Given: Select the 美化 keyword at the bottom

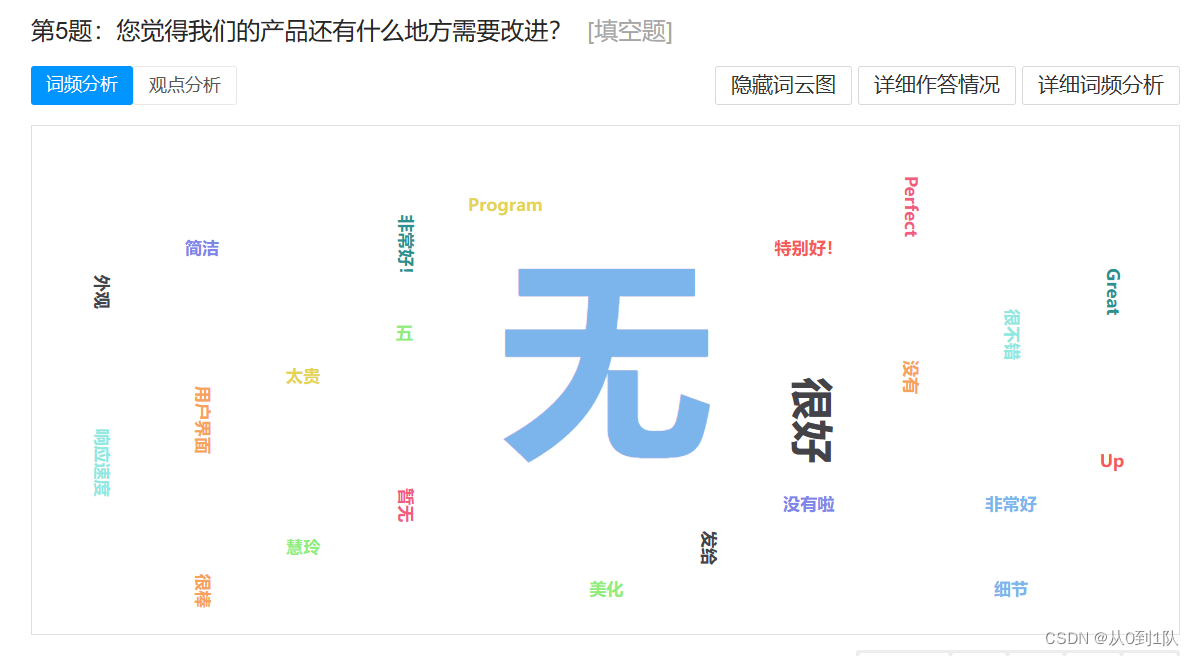Looking at the screenshot, I should coord(605,590).
